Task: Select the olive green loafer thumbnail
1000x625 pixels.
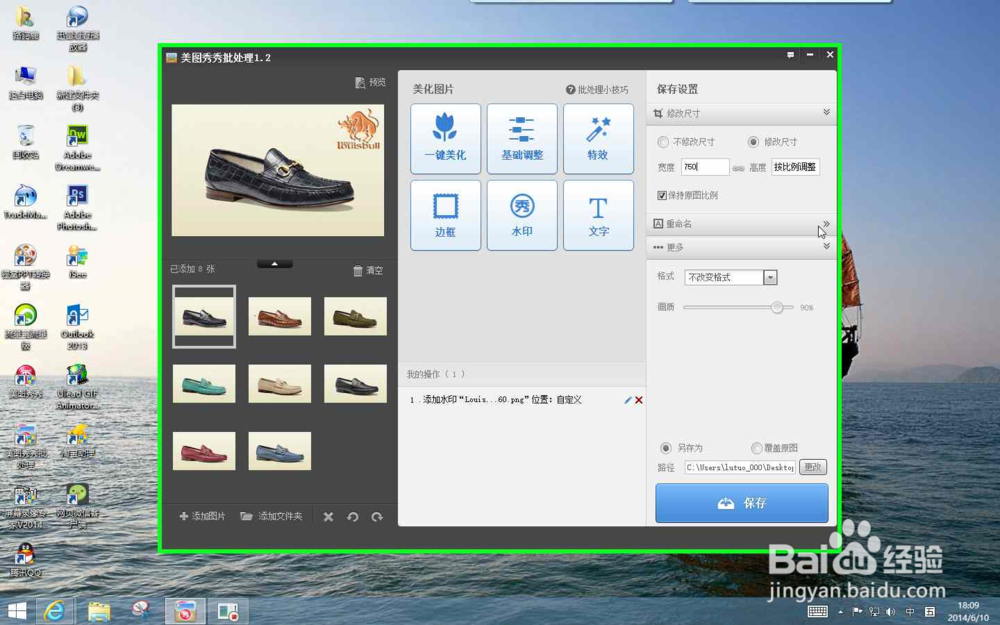Action: (x=355, y=316)
